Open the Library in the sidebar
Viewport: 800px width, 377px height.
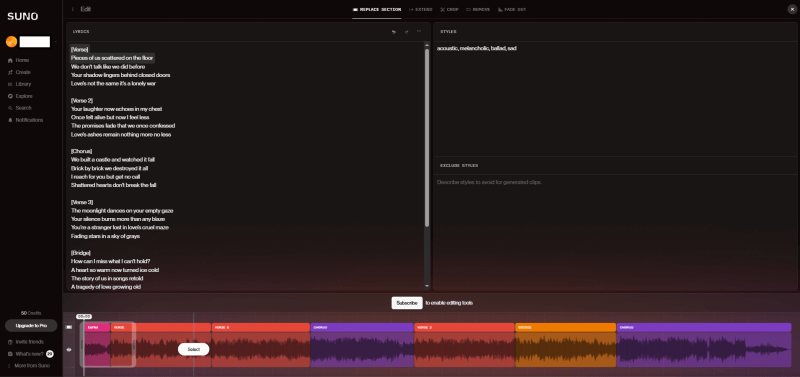pyautogui.click(x=19, y=84)
